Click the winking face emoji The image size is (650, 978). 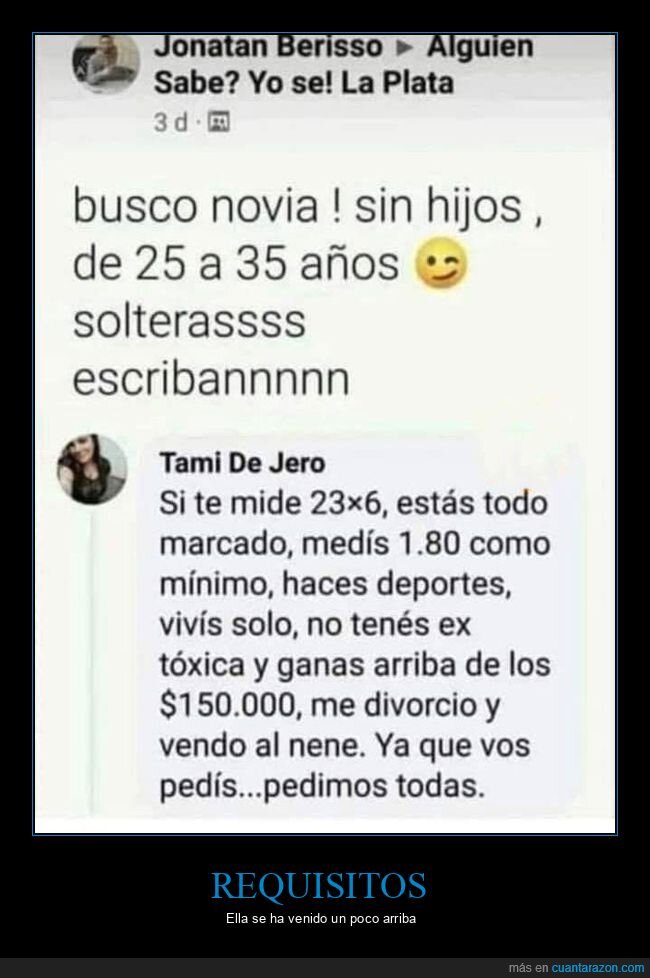point(442,267)
